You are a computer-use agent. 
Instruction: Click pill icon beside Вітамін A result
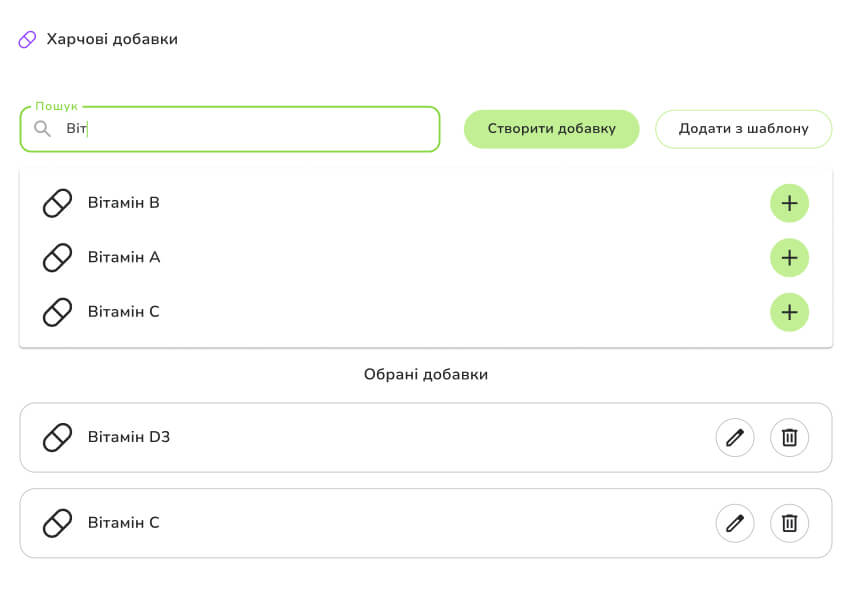(58, 258)
